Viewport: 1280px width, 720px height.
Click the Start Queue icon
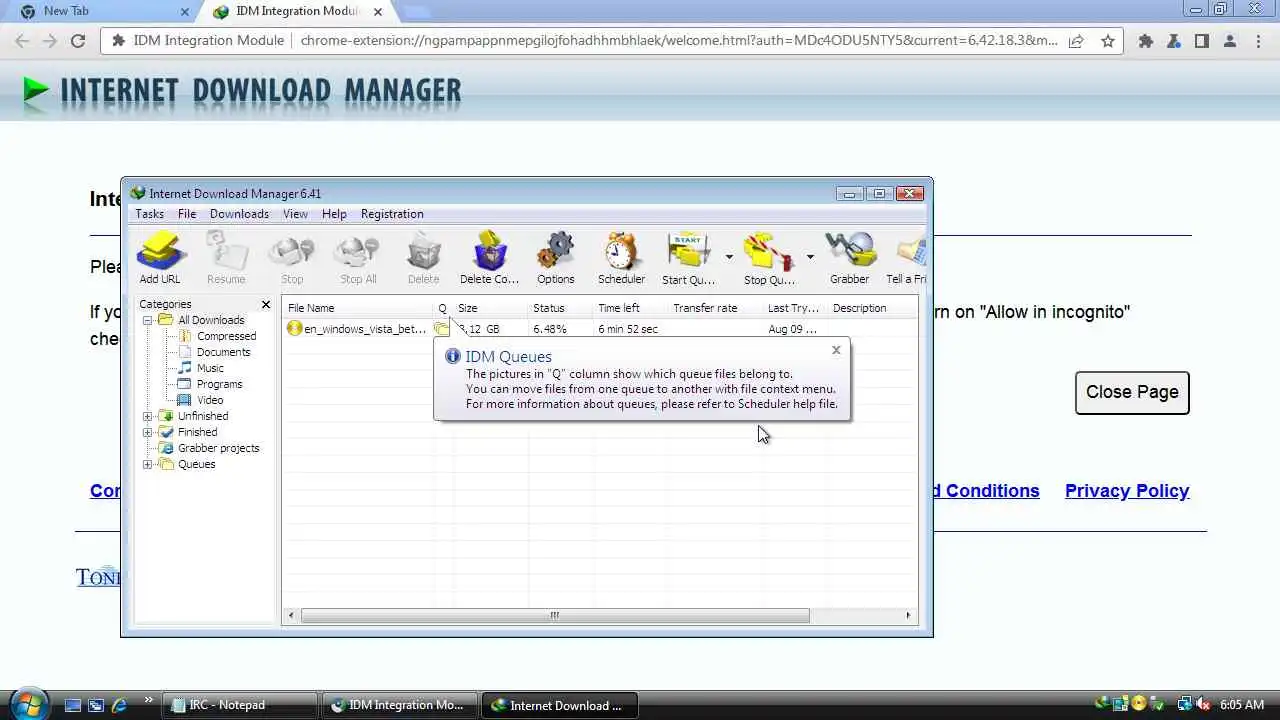point(689,258)
